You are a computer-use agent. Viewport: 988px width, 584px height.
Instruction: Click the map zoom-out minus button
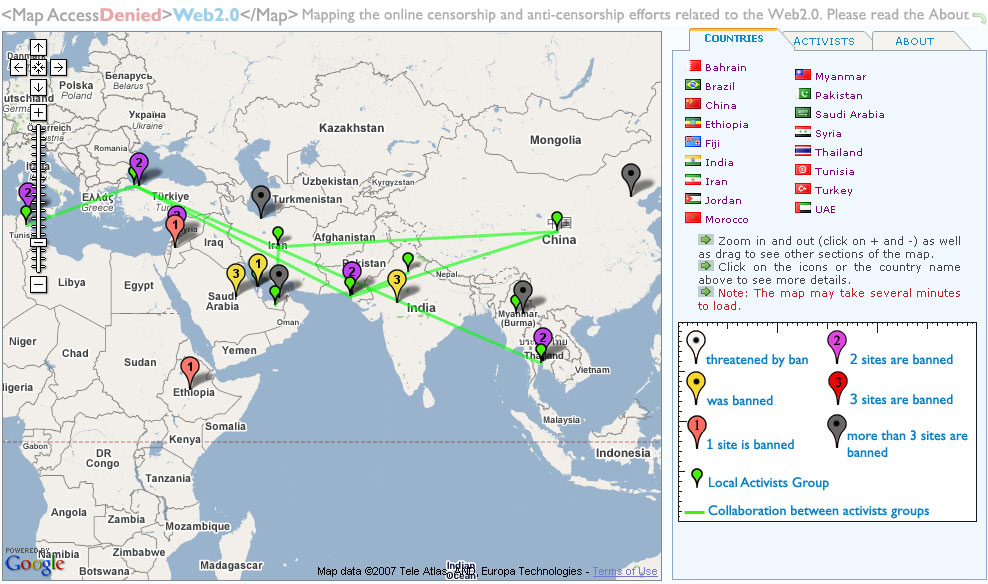tap(38, 285)
